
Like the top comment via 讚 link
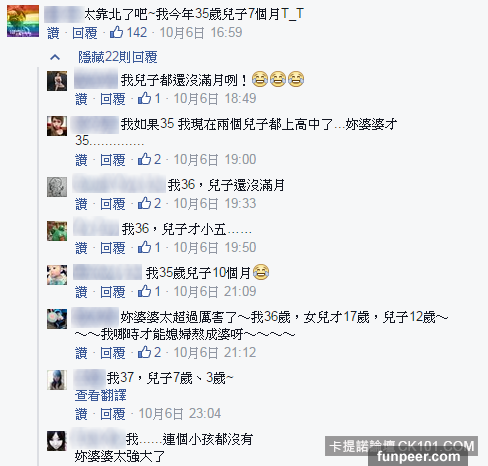[53, 33]
